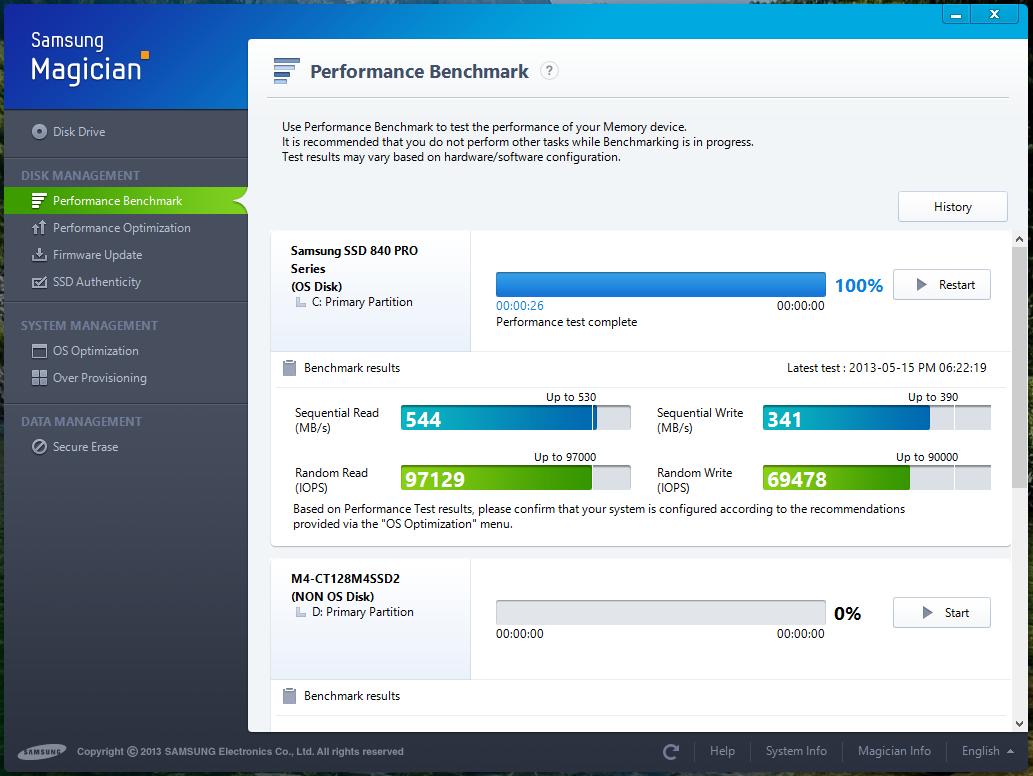Image resolution: width=1033 pixels, height=776 pixels.
Task: Click the scrollbar up arrow
Action: tap(1019, 239)
